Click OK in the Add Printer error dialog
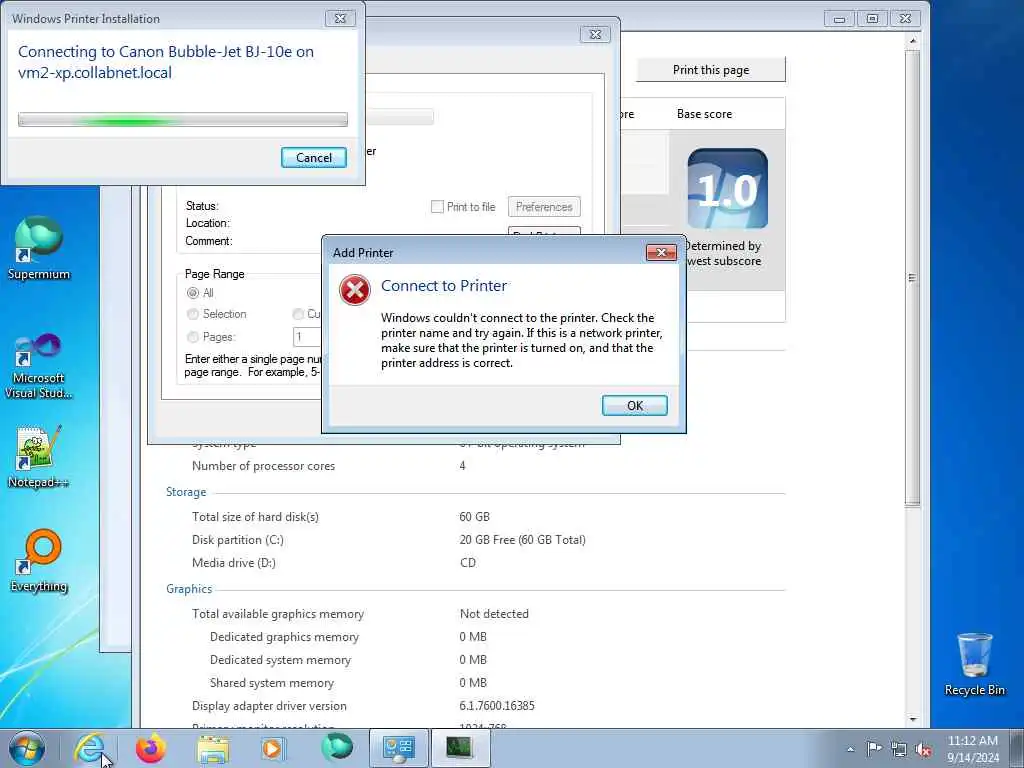The image size is (1024, 768). pos(634,406)
